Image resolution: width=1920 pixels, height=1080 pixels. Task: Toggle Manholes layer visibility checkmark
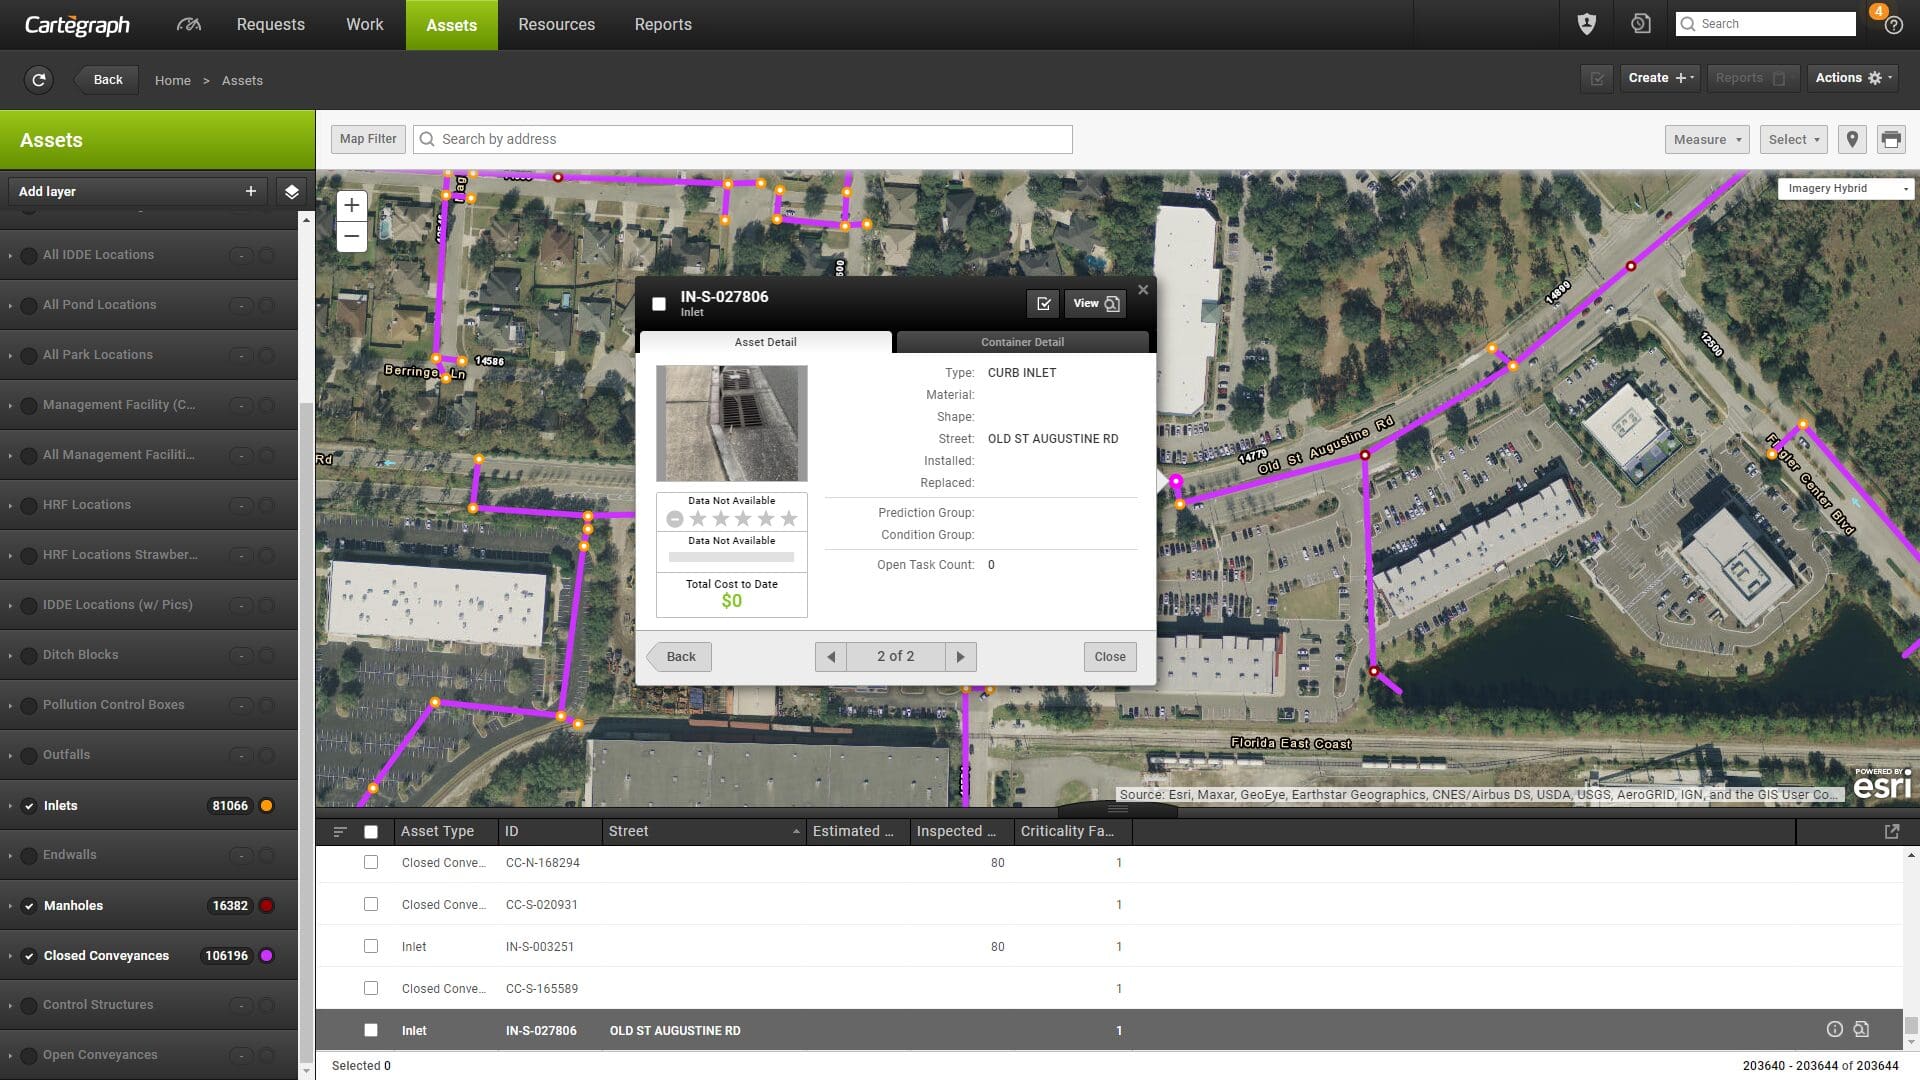29,906
